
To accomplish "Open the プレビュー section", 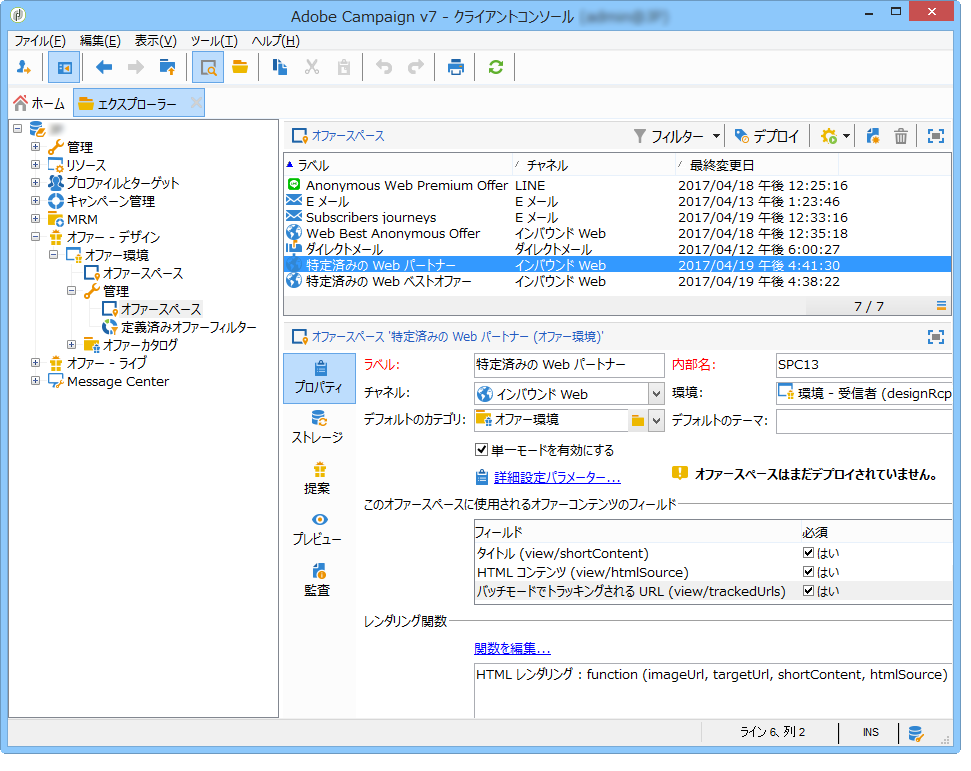I will coord(318,529).
